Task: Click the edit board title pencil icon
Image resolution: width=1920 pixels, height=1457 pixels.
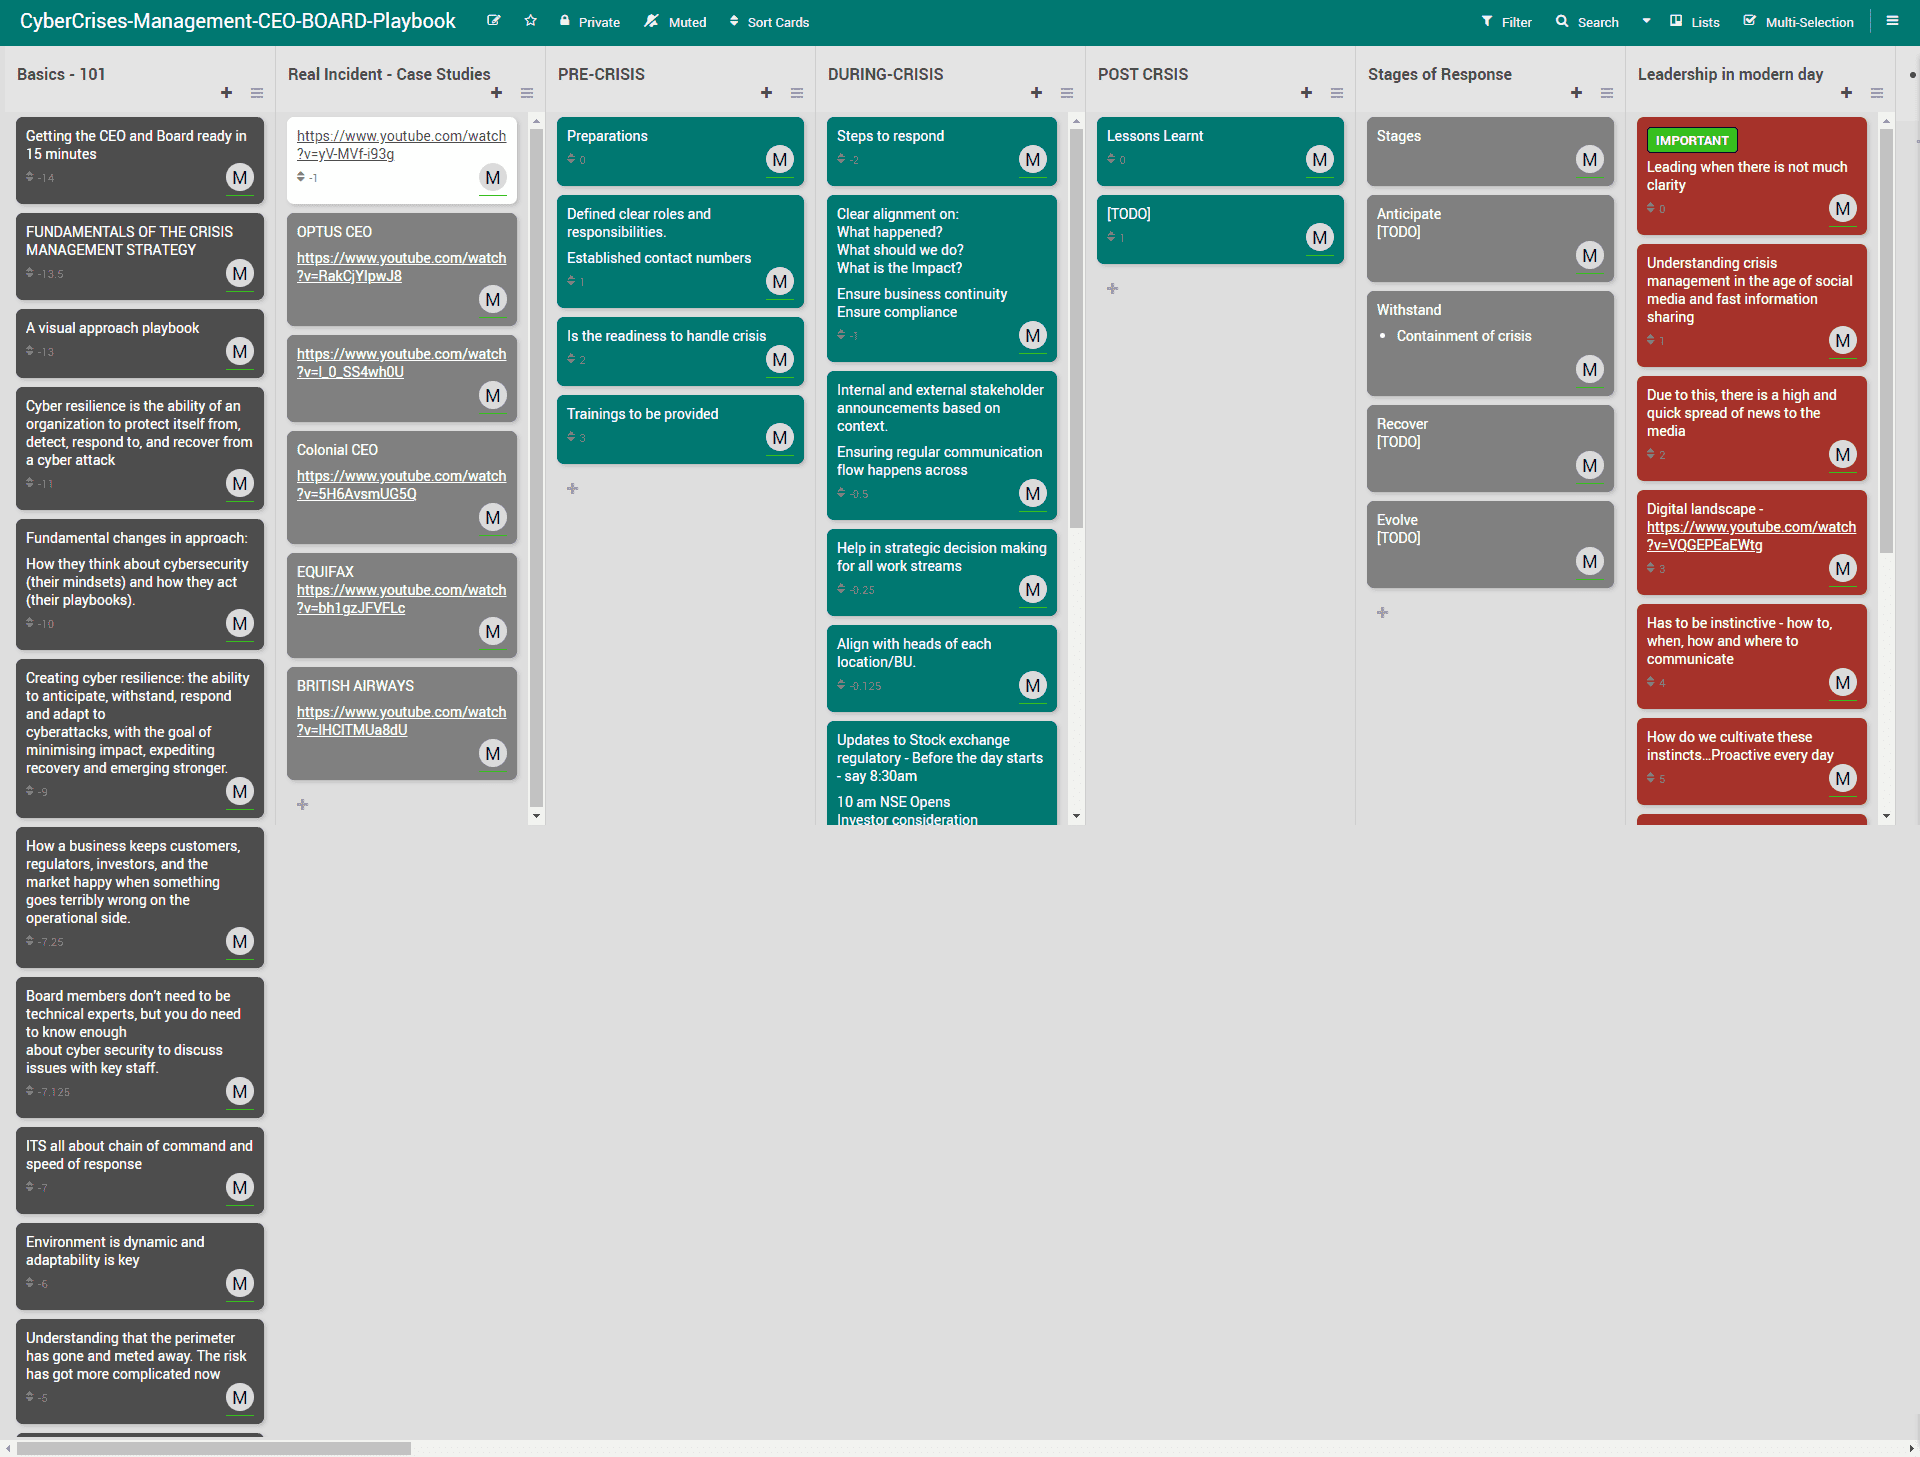Action: 493,21
